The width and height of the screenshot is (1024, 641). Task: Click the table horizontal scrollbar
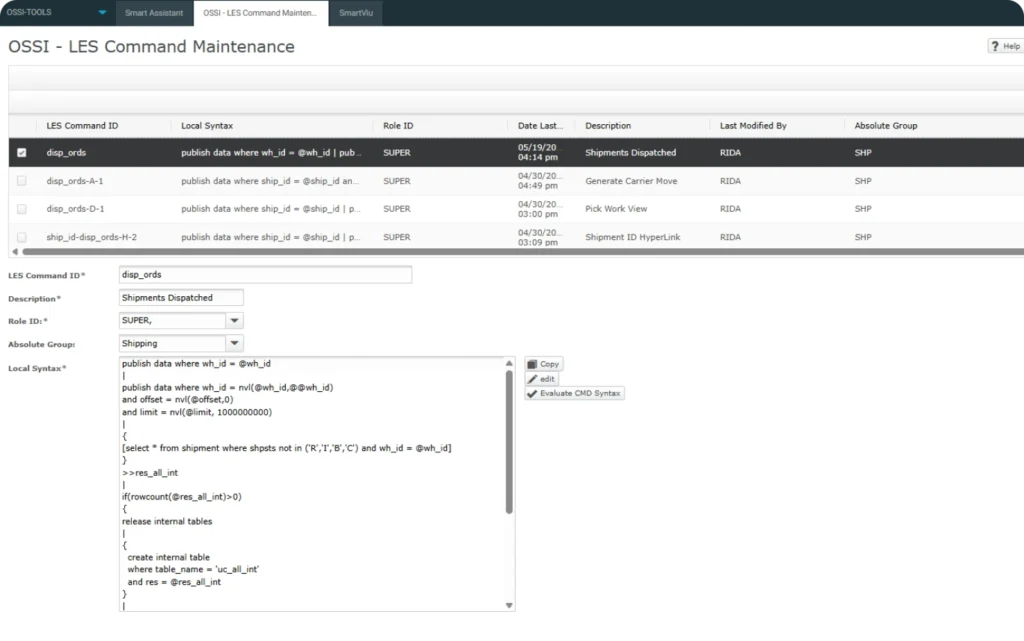[x=522, y=251]
